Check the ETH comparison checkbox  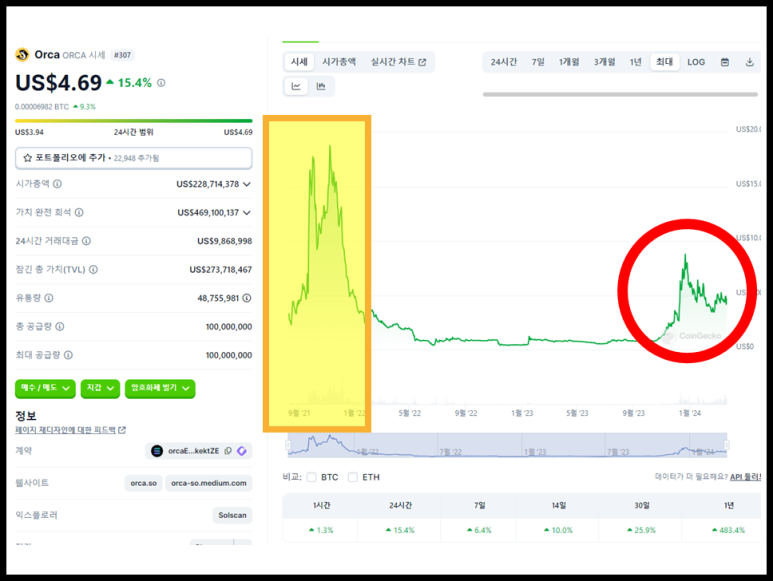[352, 477]
